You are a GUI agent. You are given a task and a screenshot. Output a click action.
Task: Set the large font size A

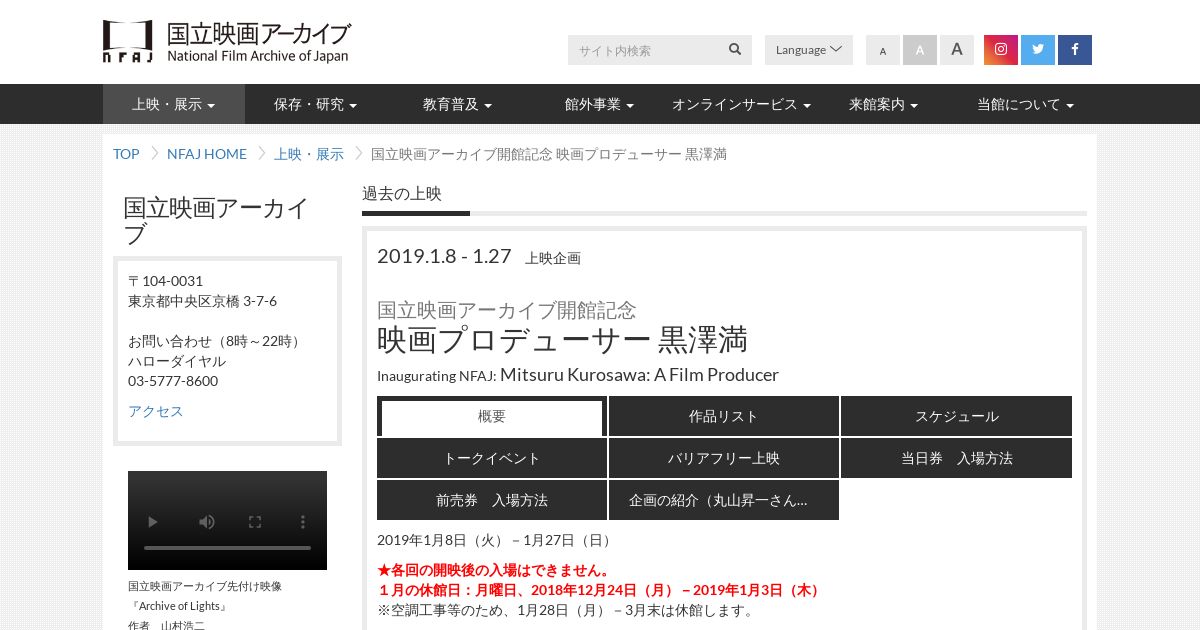click(x=957, y=50)
